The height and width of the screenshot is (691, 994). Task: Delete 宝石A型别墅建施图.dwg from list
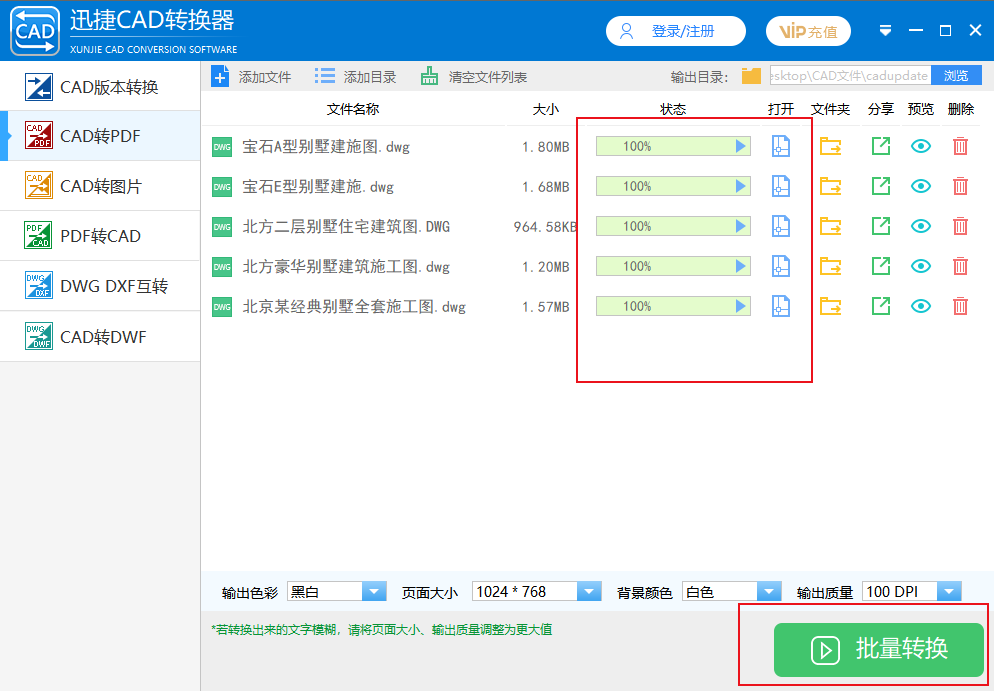pyautogui.click(x=960, y=146)
